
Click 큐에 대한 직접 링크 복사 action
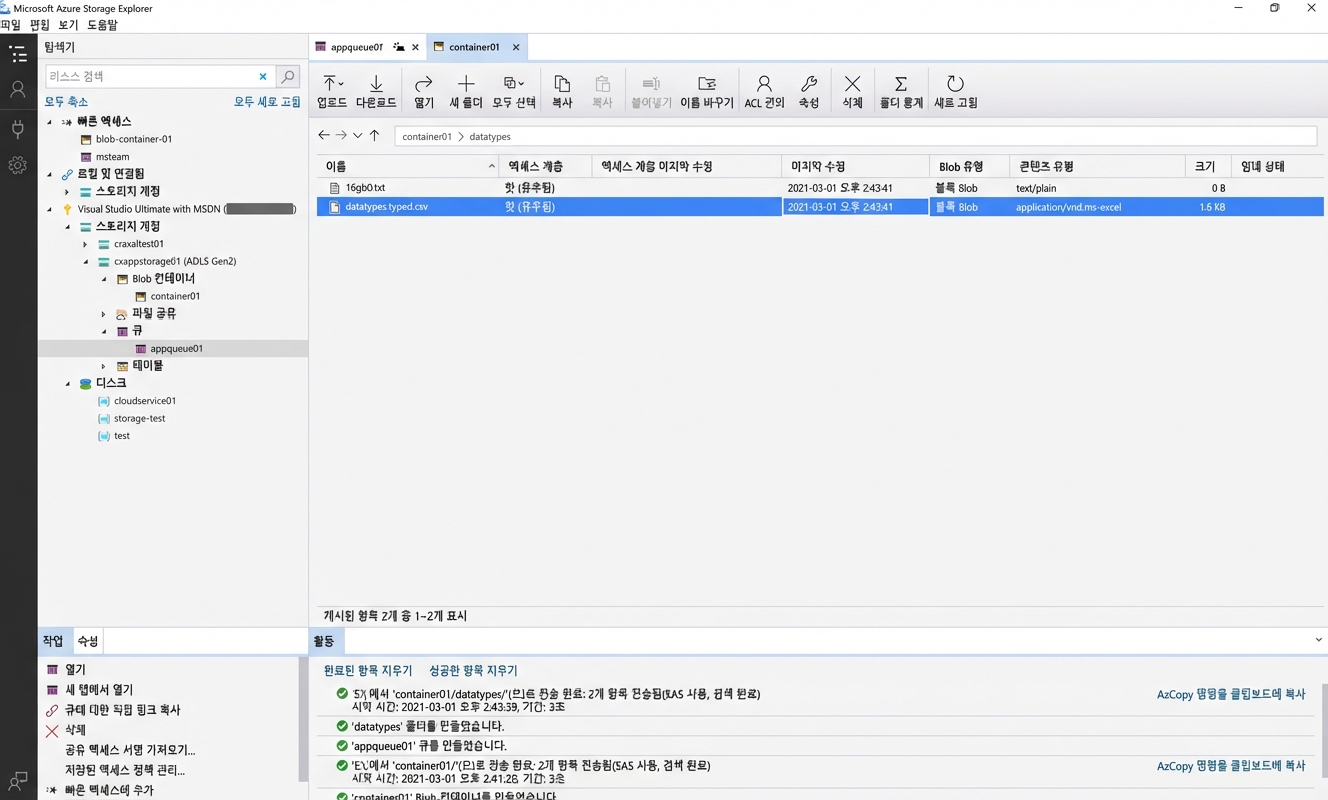[123, 710]
